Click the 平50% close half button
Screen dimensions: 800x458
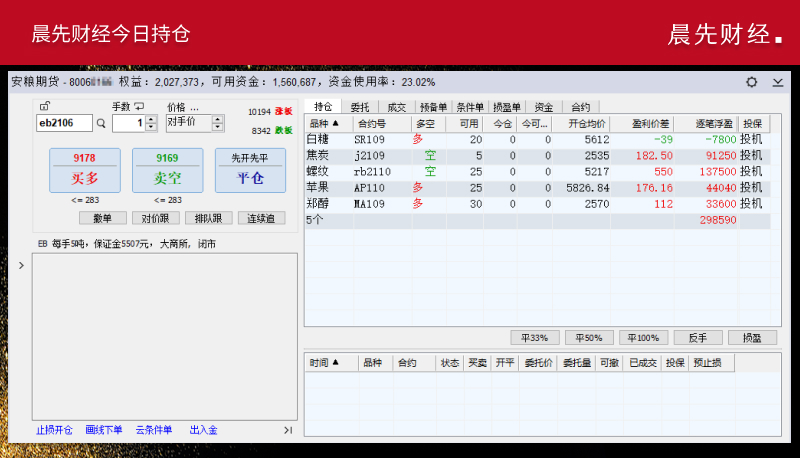point(588,338)
